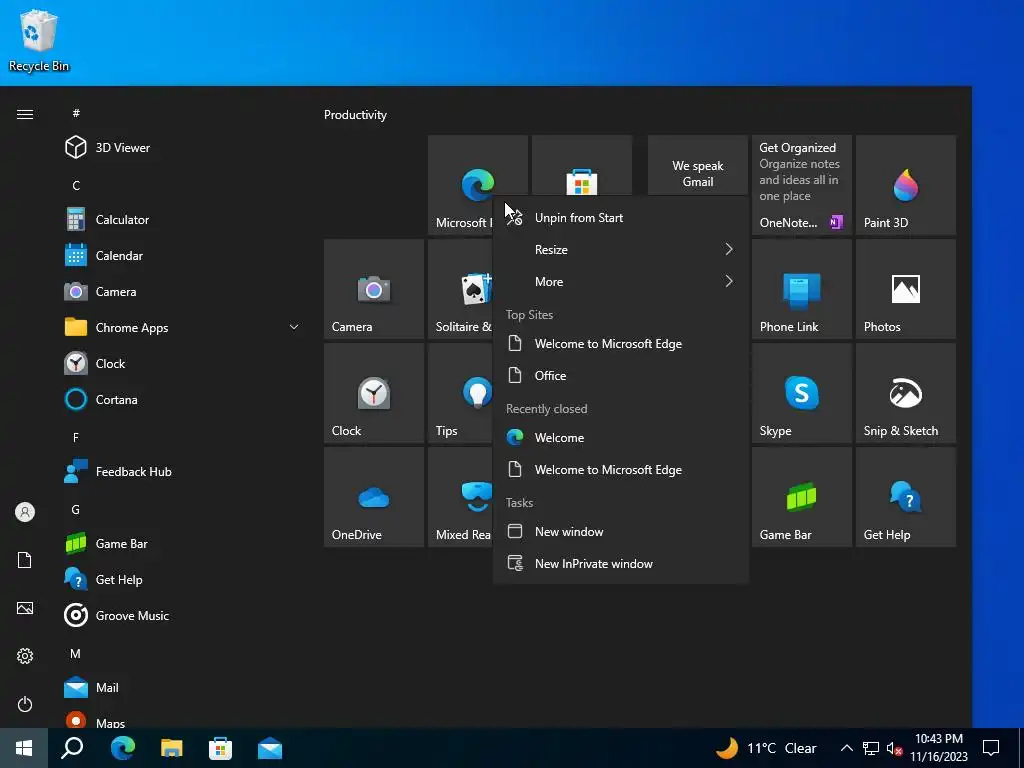Launch Cortana from the app list
The image size is (1024, 768).
180,399
